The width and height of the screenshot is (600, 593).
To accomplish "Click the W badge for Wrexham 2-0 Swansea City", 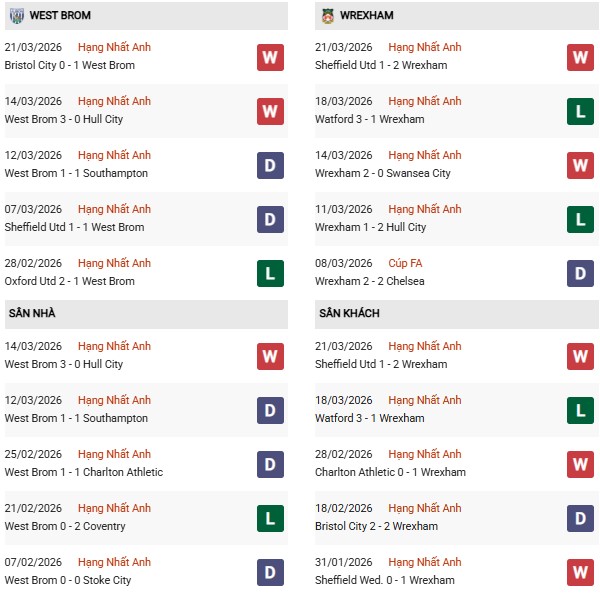I will tap(581, 165).
